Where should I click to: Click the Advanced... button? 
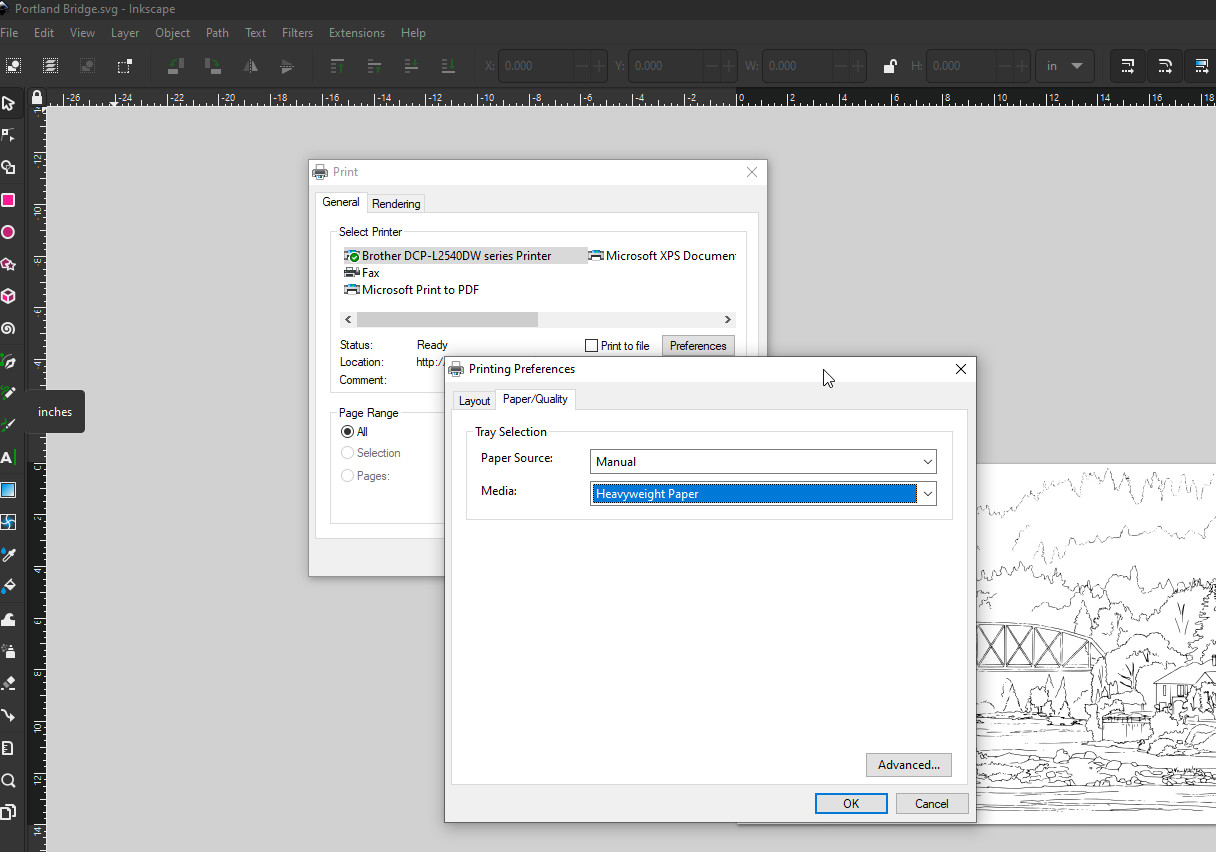(908, 765)
